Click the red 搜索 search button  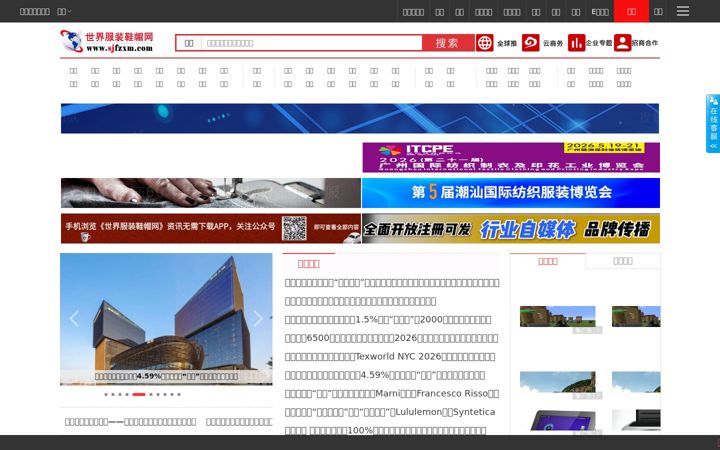coord(448,43)
